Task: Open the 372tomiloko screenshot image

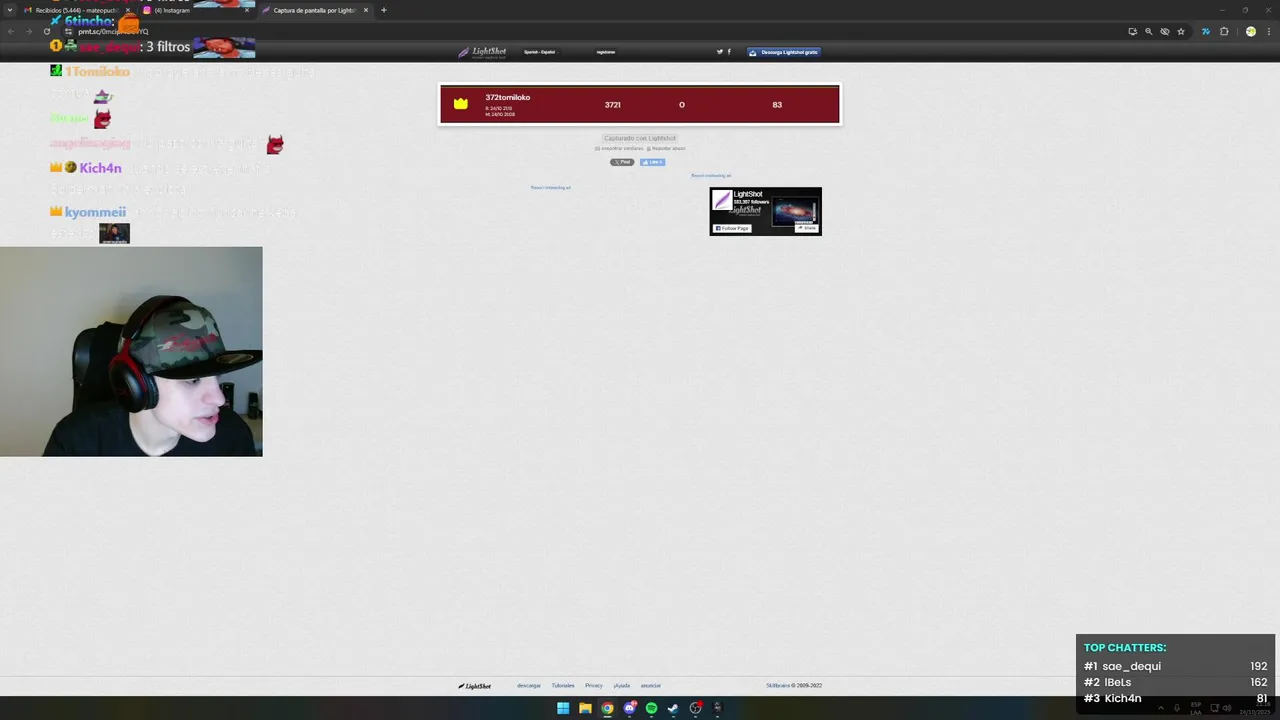Action: (640, 104)
